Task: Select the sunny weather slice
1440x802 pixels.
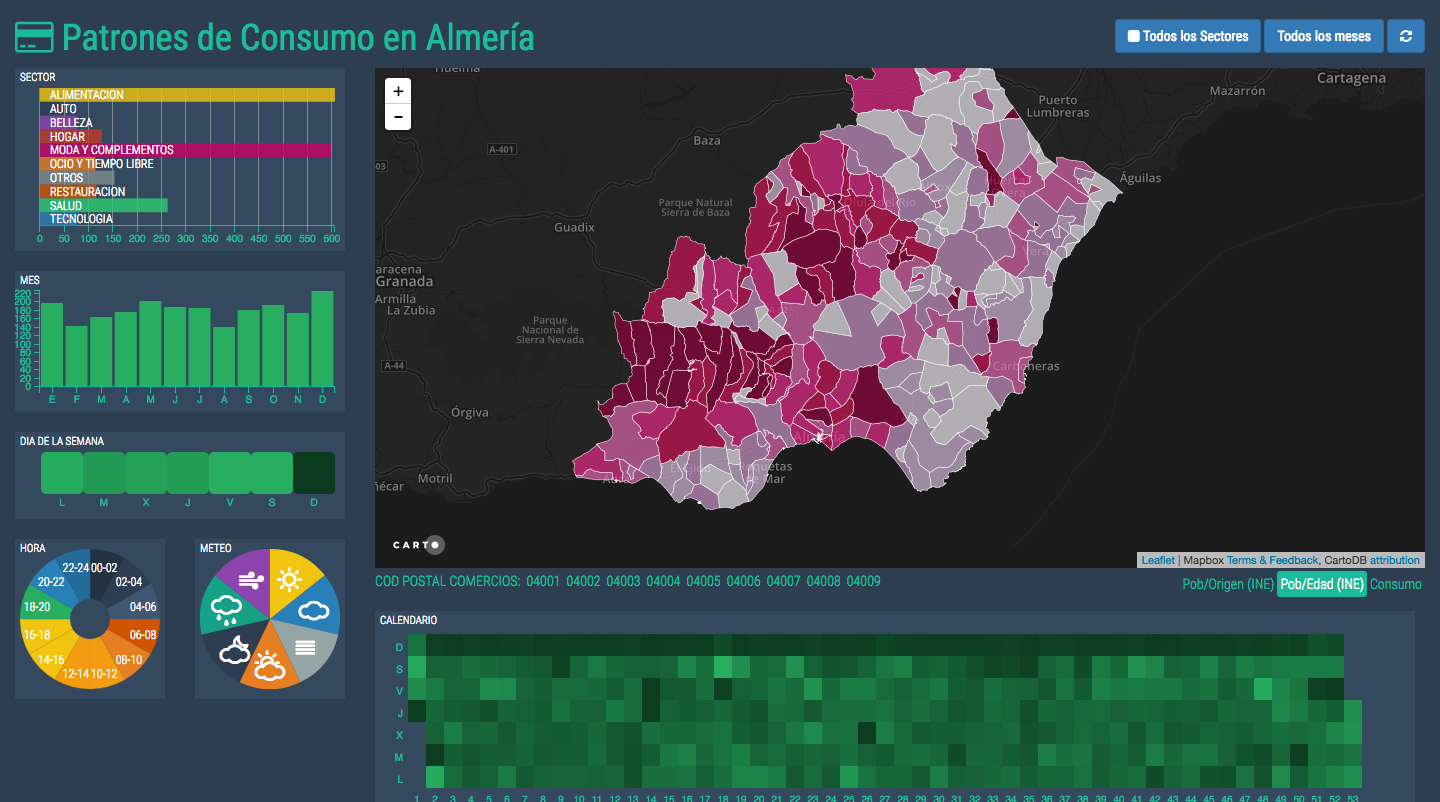Action: click(x=290, y=578)
